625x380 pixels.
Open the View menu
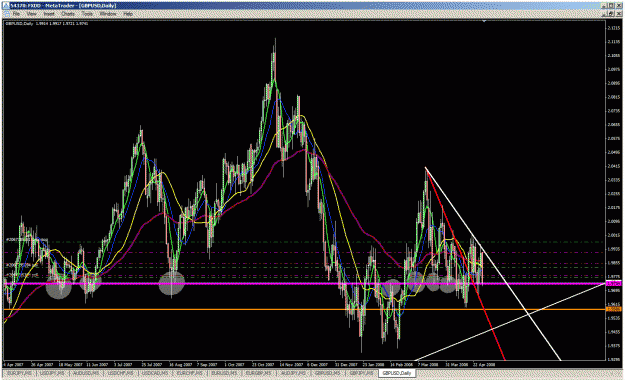(31, 14)
